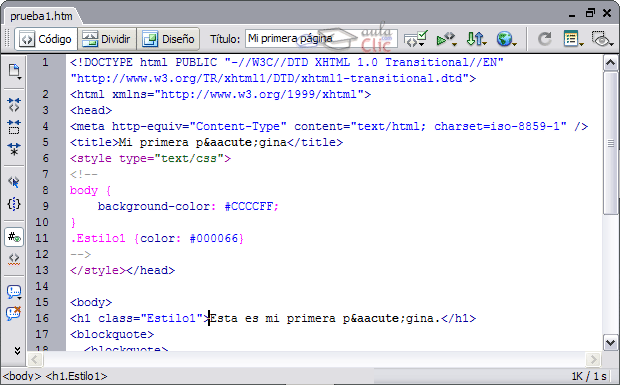Click the --> comment end on line 12
The image size is (620, 385).
coord(80,254)
